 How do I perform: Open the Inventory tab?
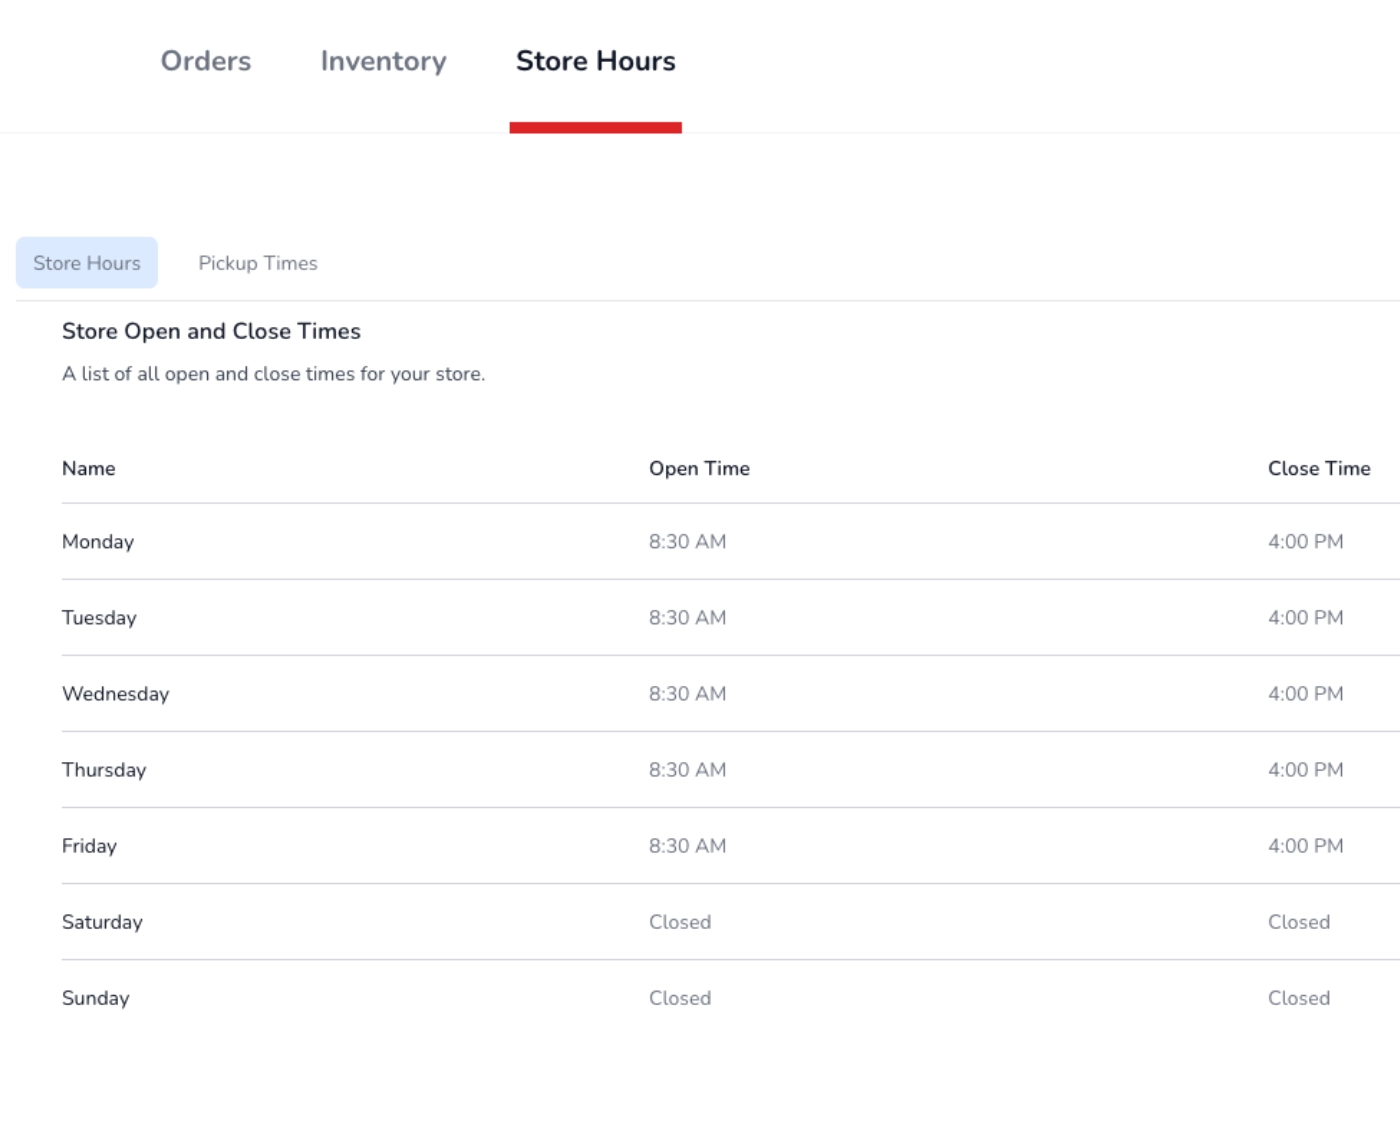[x=383, y=61]
